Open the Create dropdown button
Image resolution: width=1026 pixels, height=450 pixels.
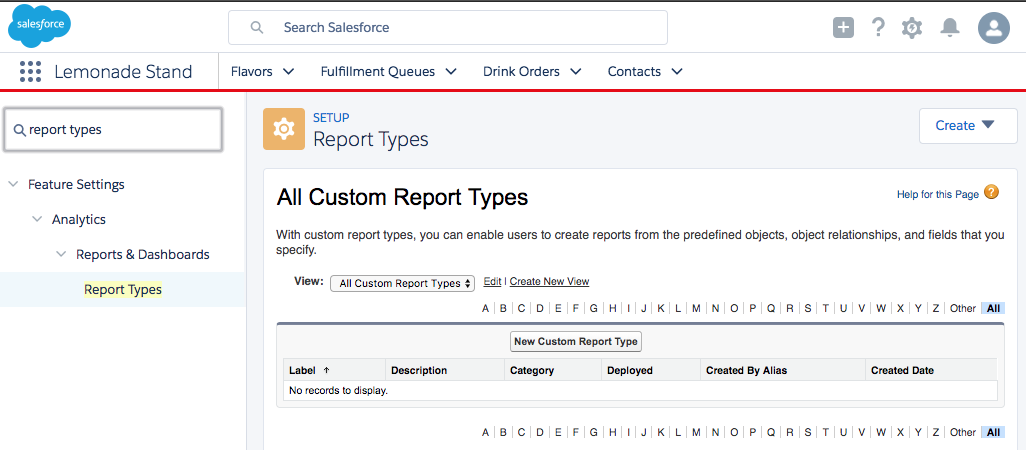pos(967,126)
